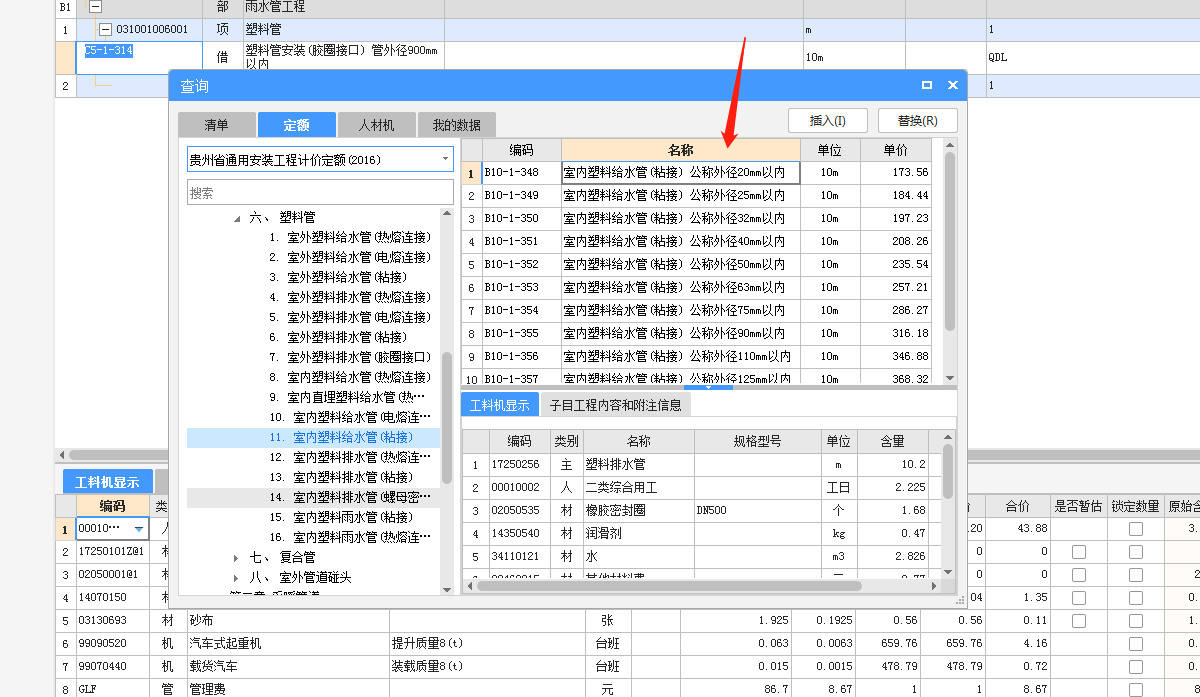Toggle 锁定数量 checkbox for row 14070150

[x=1136, y=598]
